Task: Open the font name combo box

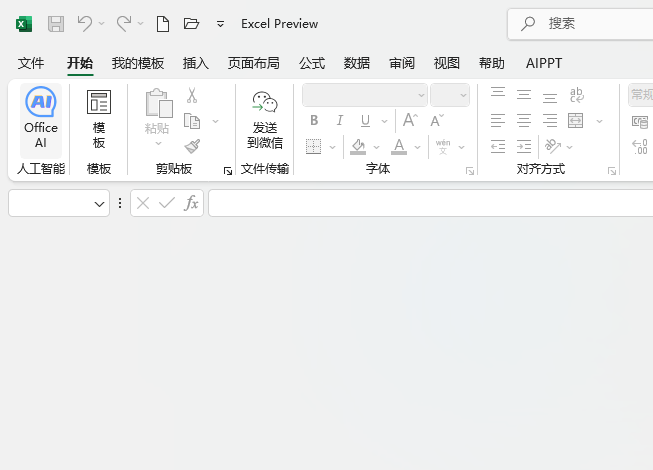Action: 365,95
